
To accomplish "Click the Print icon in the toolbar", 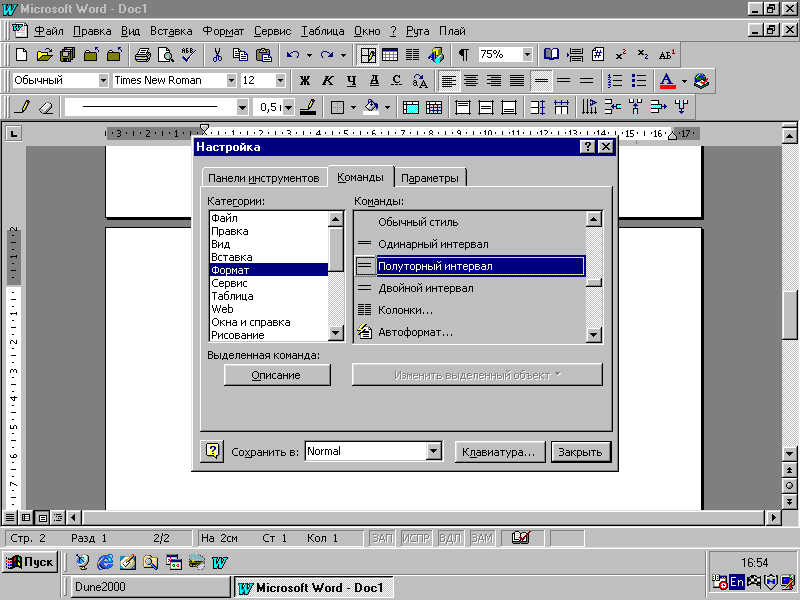I will tap(142, 55).
